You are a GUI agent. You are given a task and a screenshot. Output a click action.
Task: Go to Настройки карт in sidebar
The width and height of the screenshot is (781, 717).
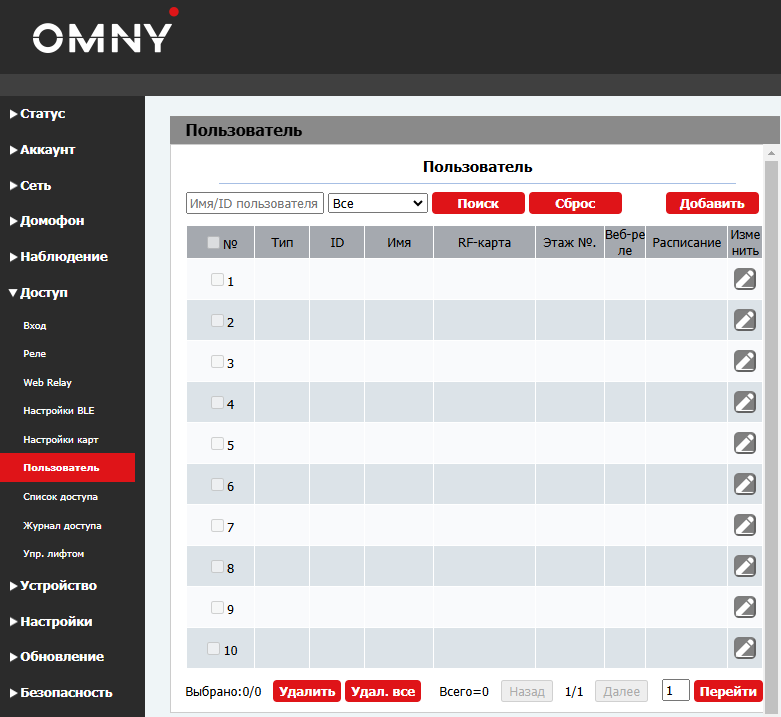point(60,440)
